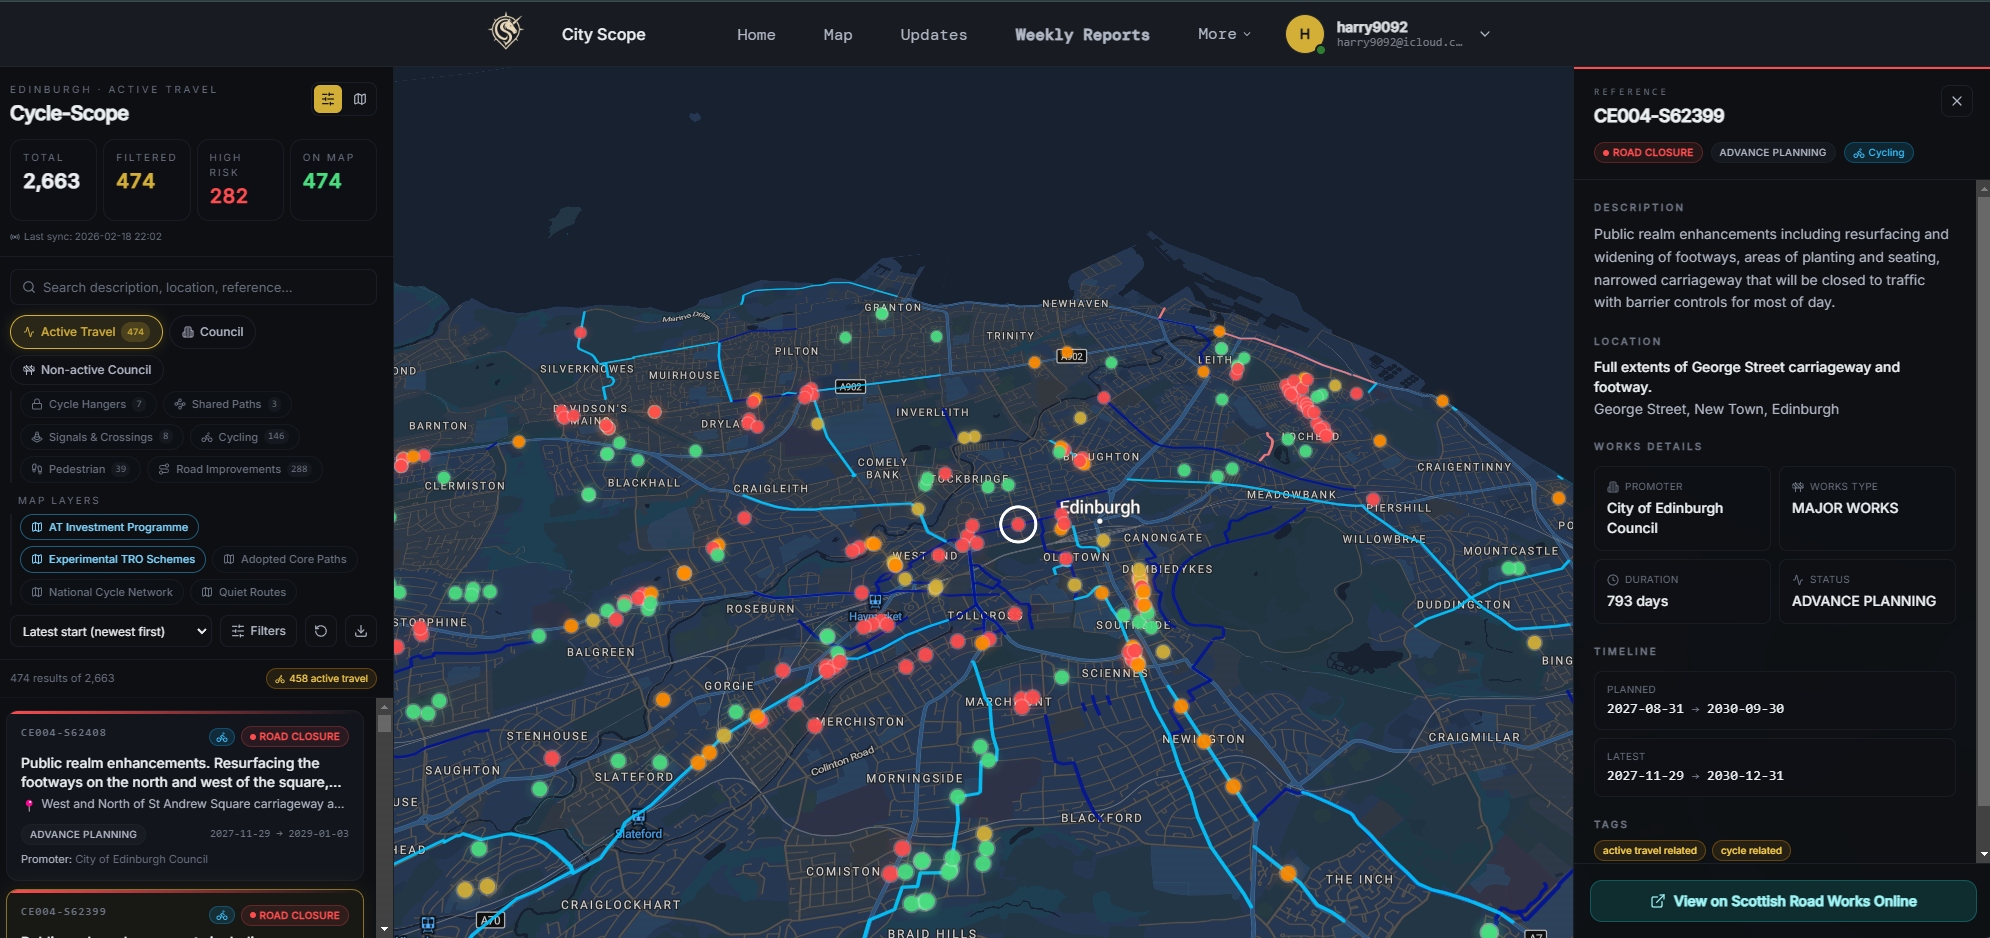Click the City Scope logo icon
Screen dimensions: 1990x938
[x=506, y=32]
